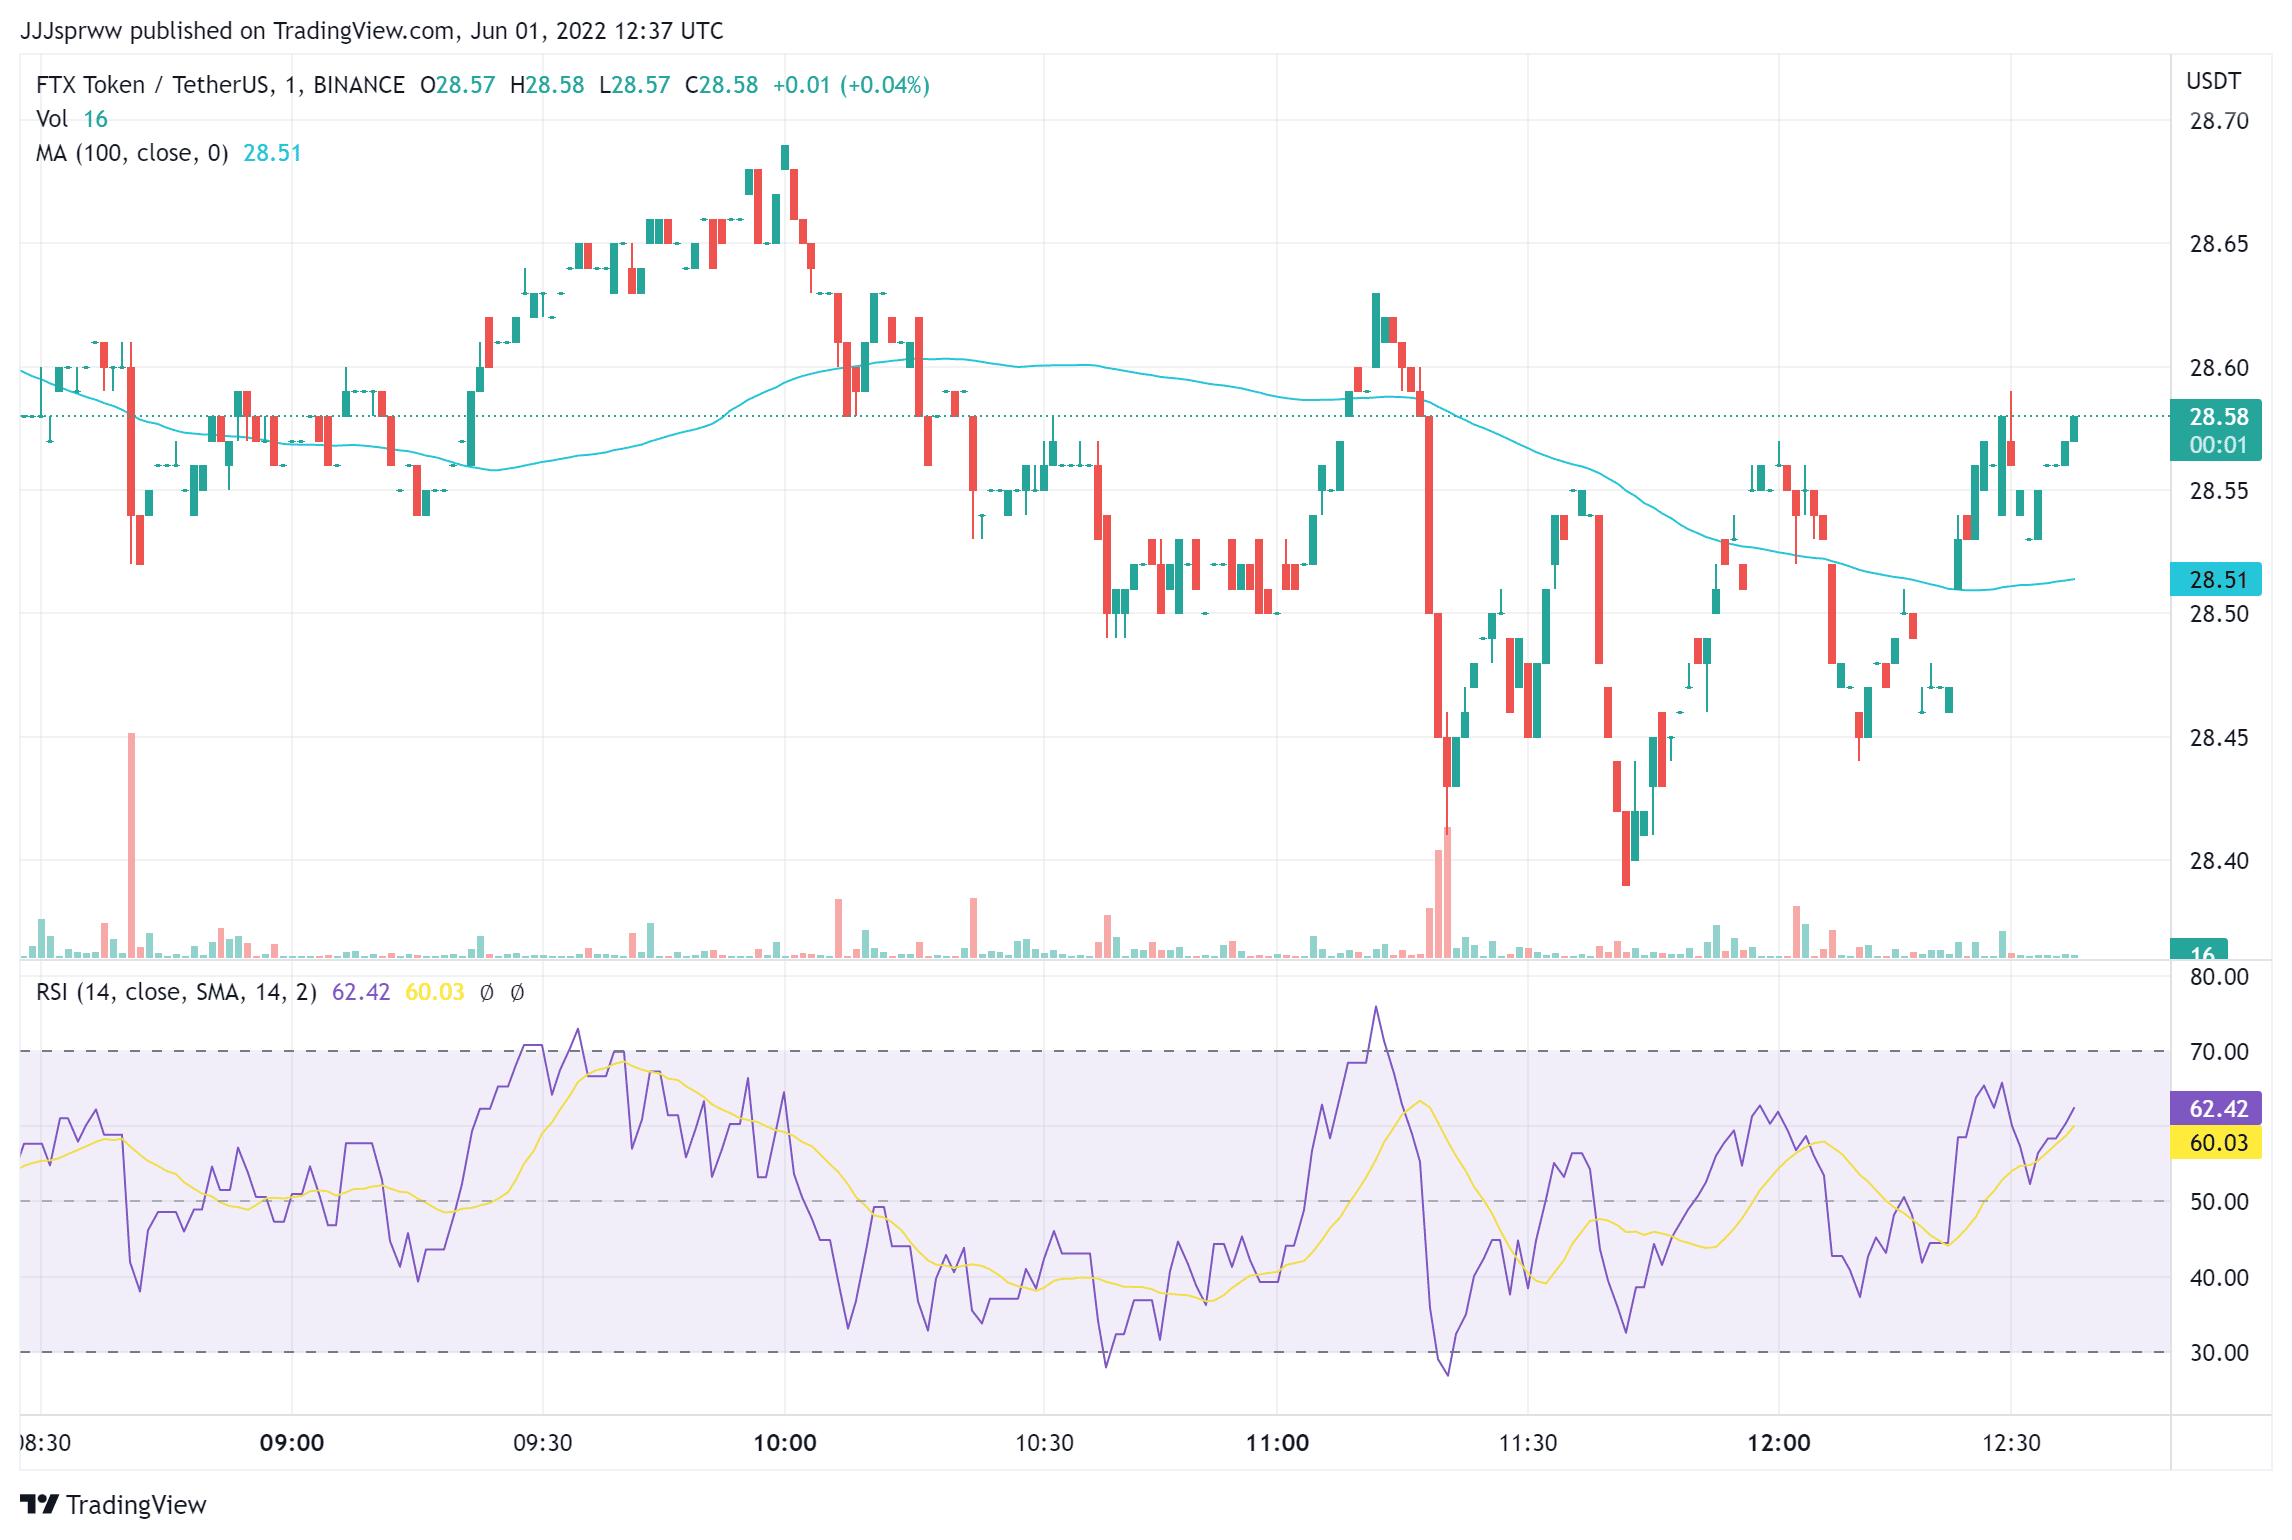Click the 11:00 time axis label
This screenshot has height=1540, width=2292.
1277,1443
